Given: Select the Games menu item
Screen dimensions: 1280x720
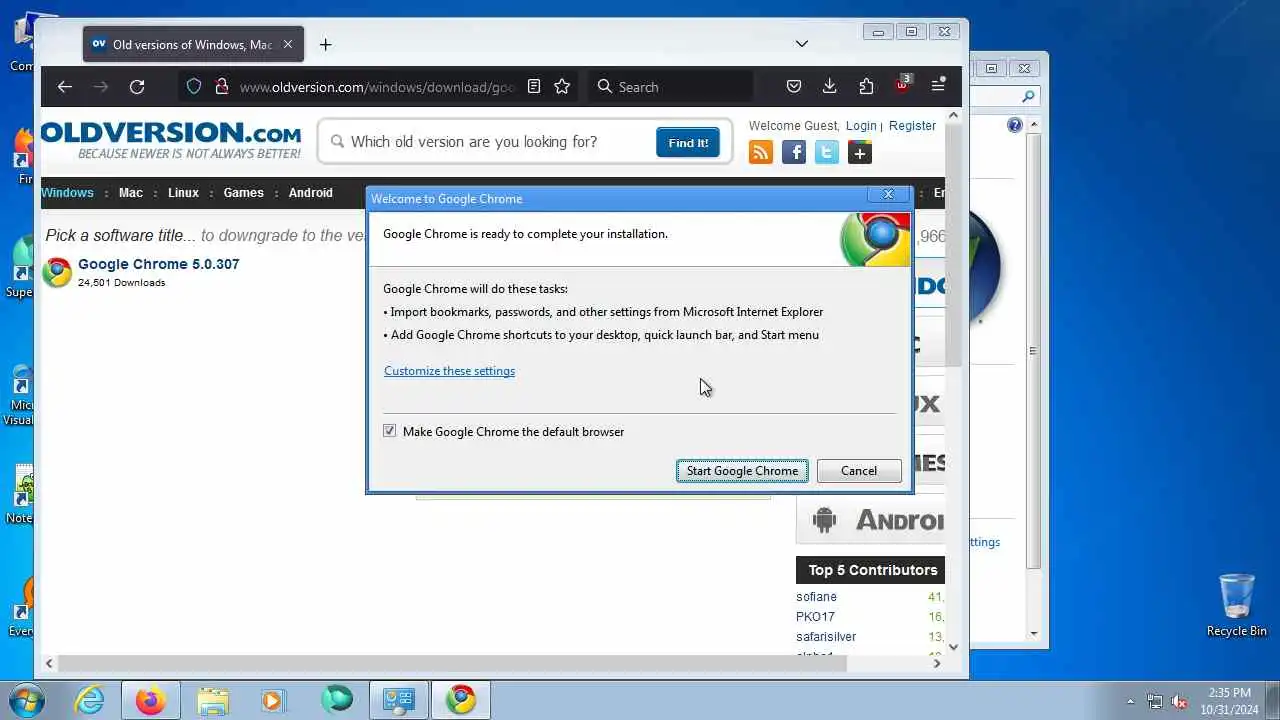Looking at the screenshot, I should [244, 193].
